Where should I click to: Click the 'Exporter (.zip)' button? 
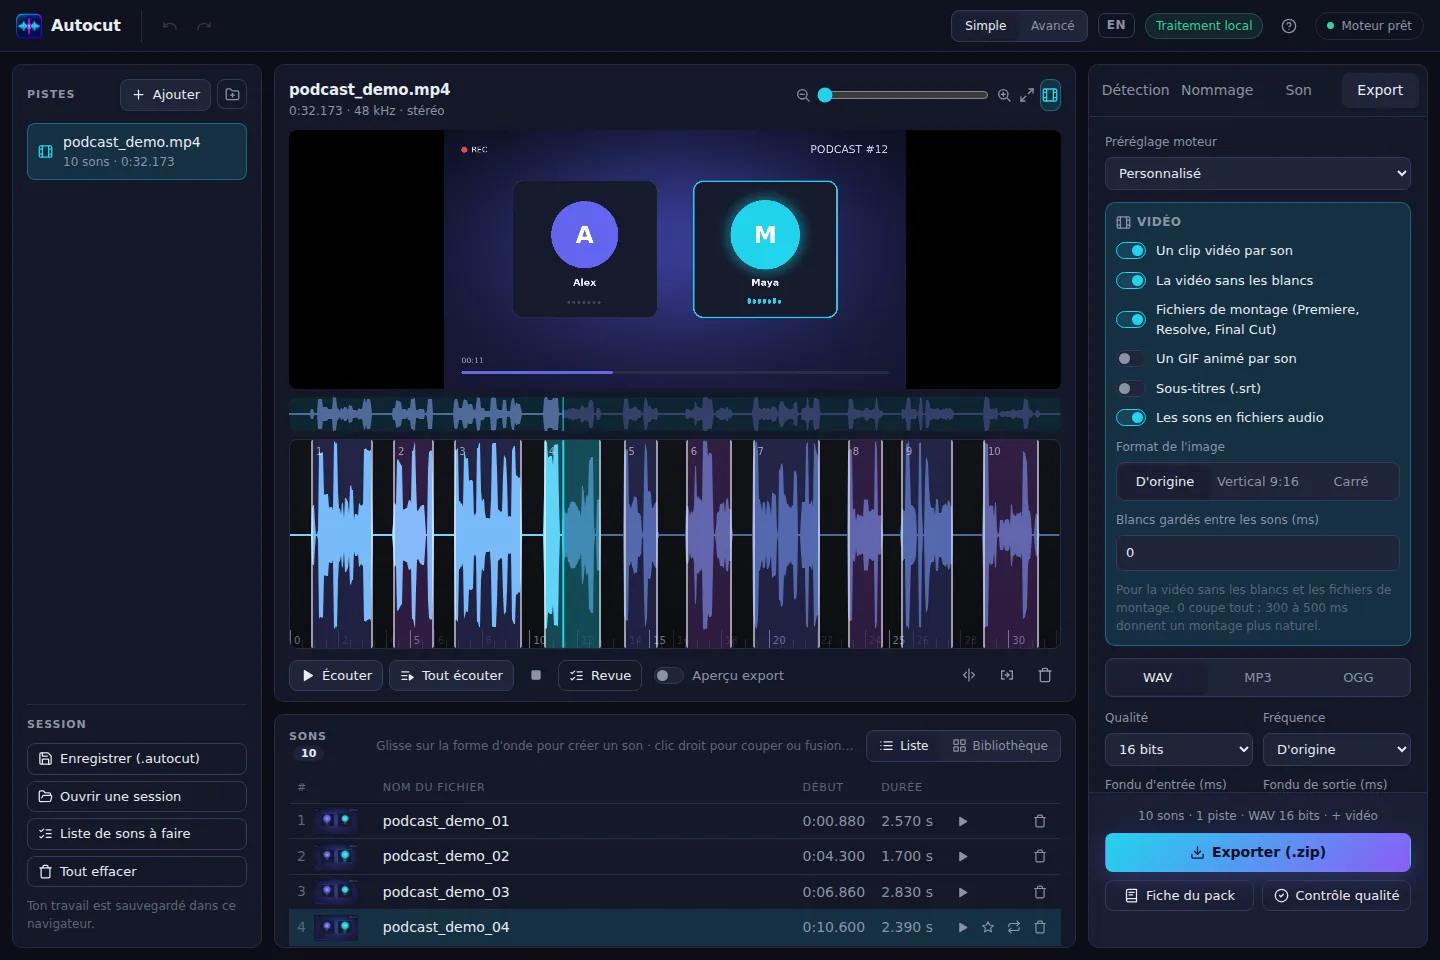point(1258,852)
